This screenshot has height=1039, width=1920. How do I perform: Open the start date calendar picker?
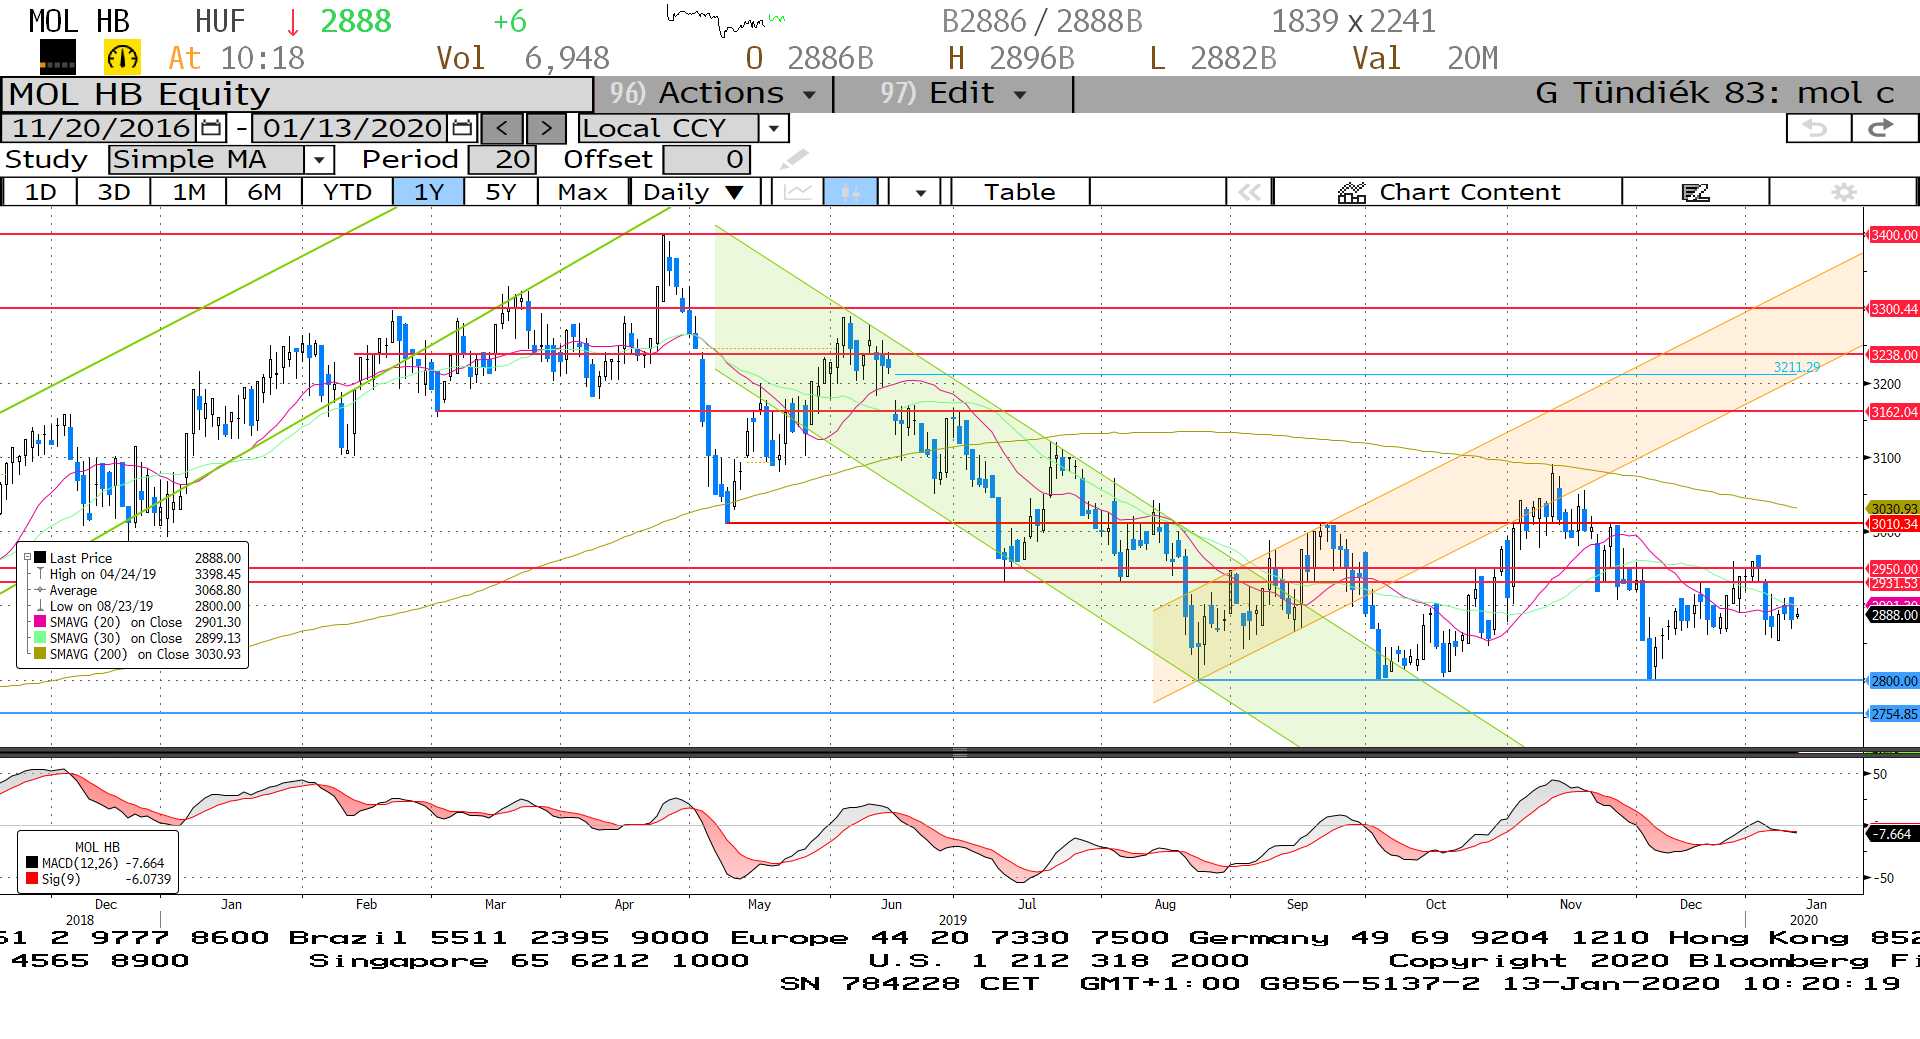pos(211,128)
